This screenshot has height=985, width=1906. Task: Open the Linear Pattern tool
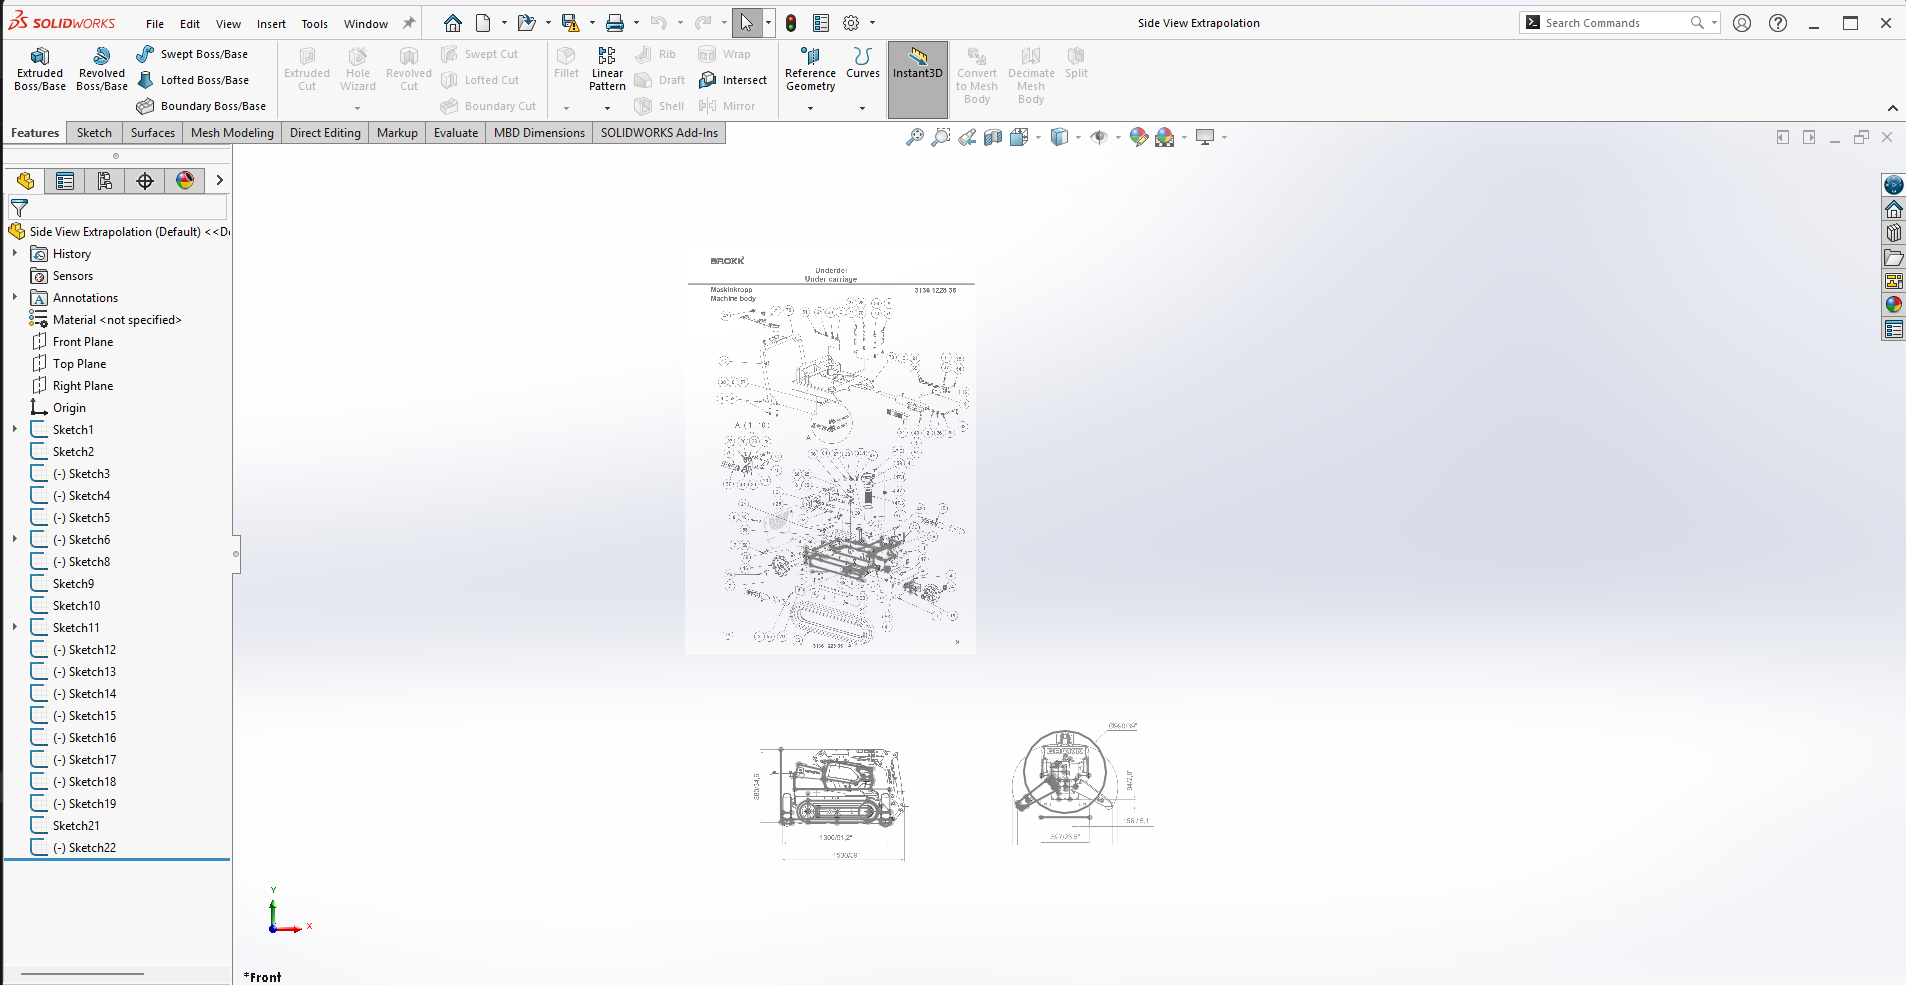pyautogui.click(x=607, y=68)
